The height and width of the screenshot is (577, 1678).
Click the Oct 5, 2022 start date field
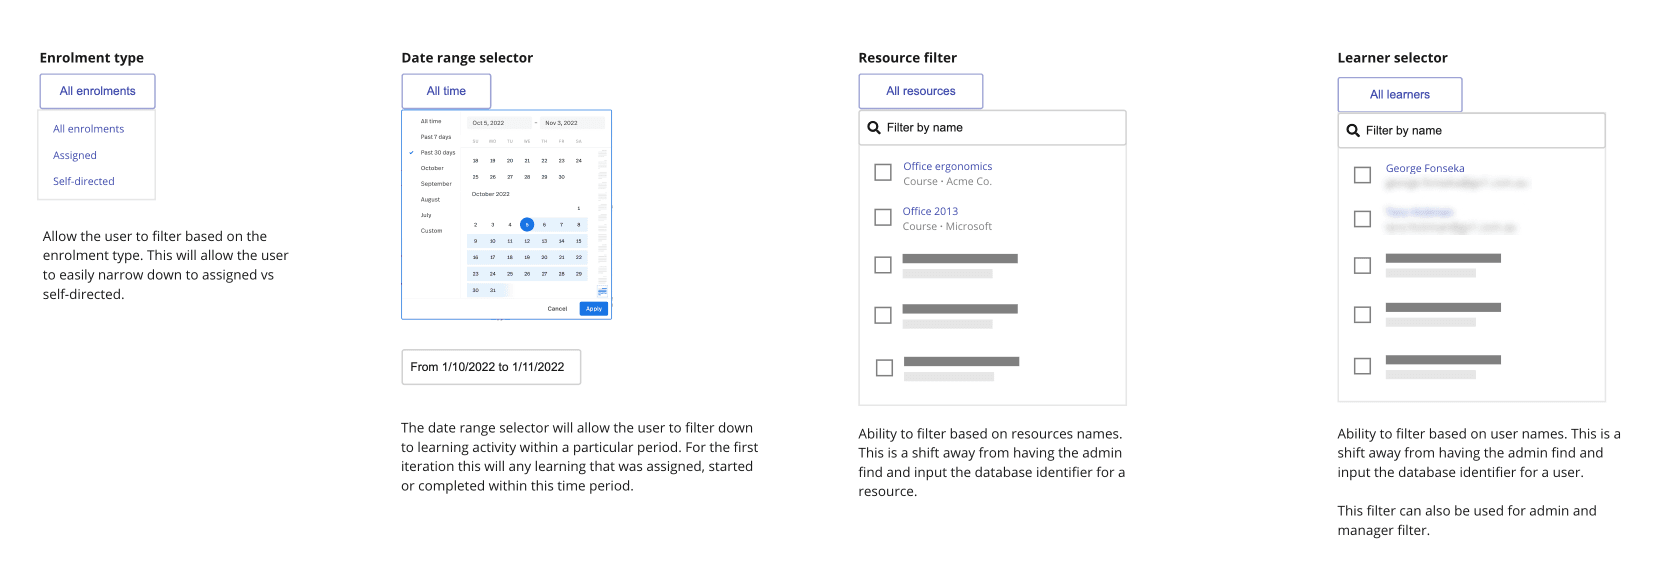click(499, 123)
